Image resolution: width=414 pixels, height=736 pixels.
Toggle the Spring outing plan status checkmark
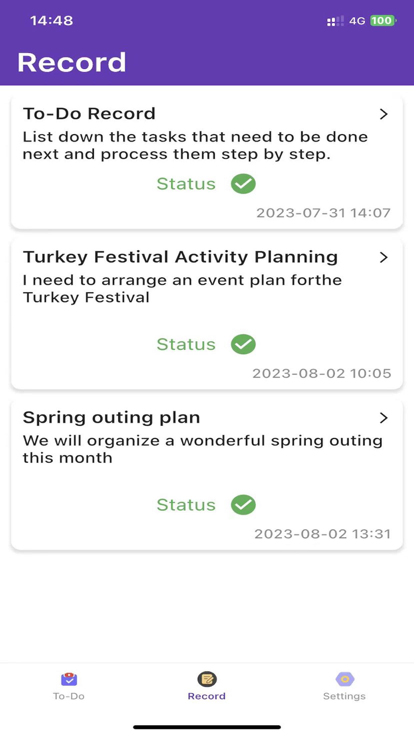click(243, 505)
